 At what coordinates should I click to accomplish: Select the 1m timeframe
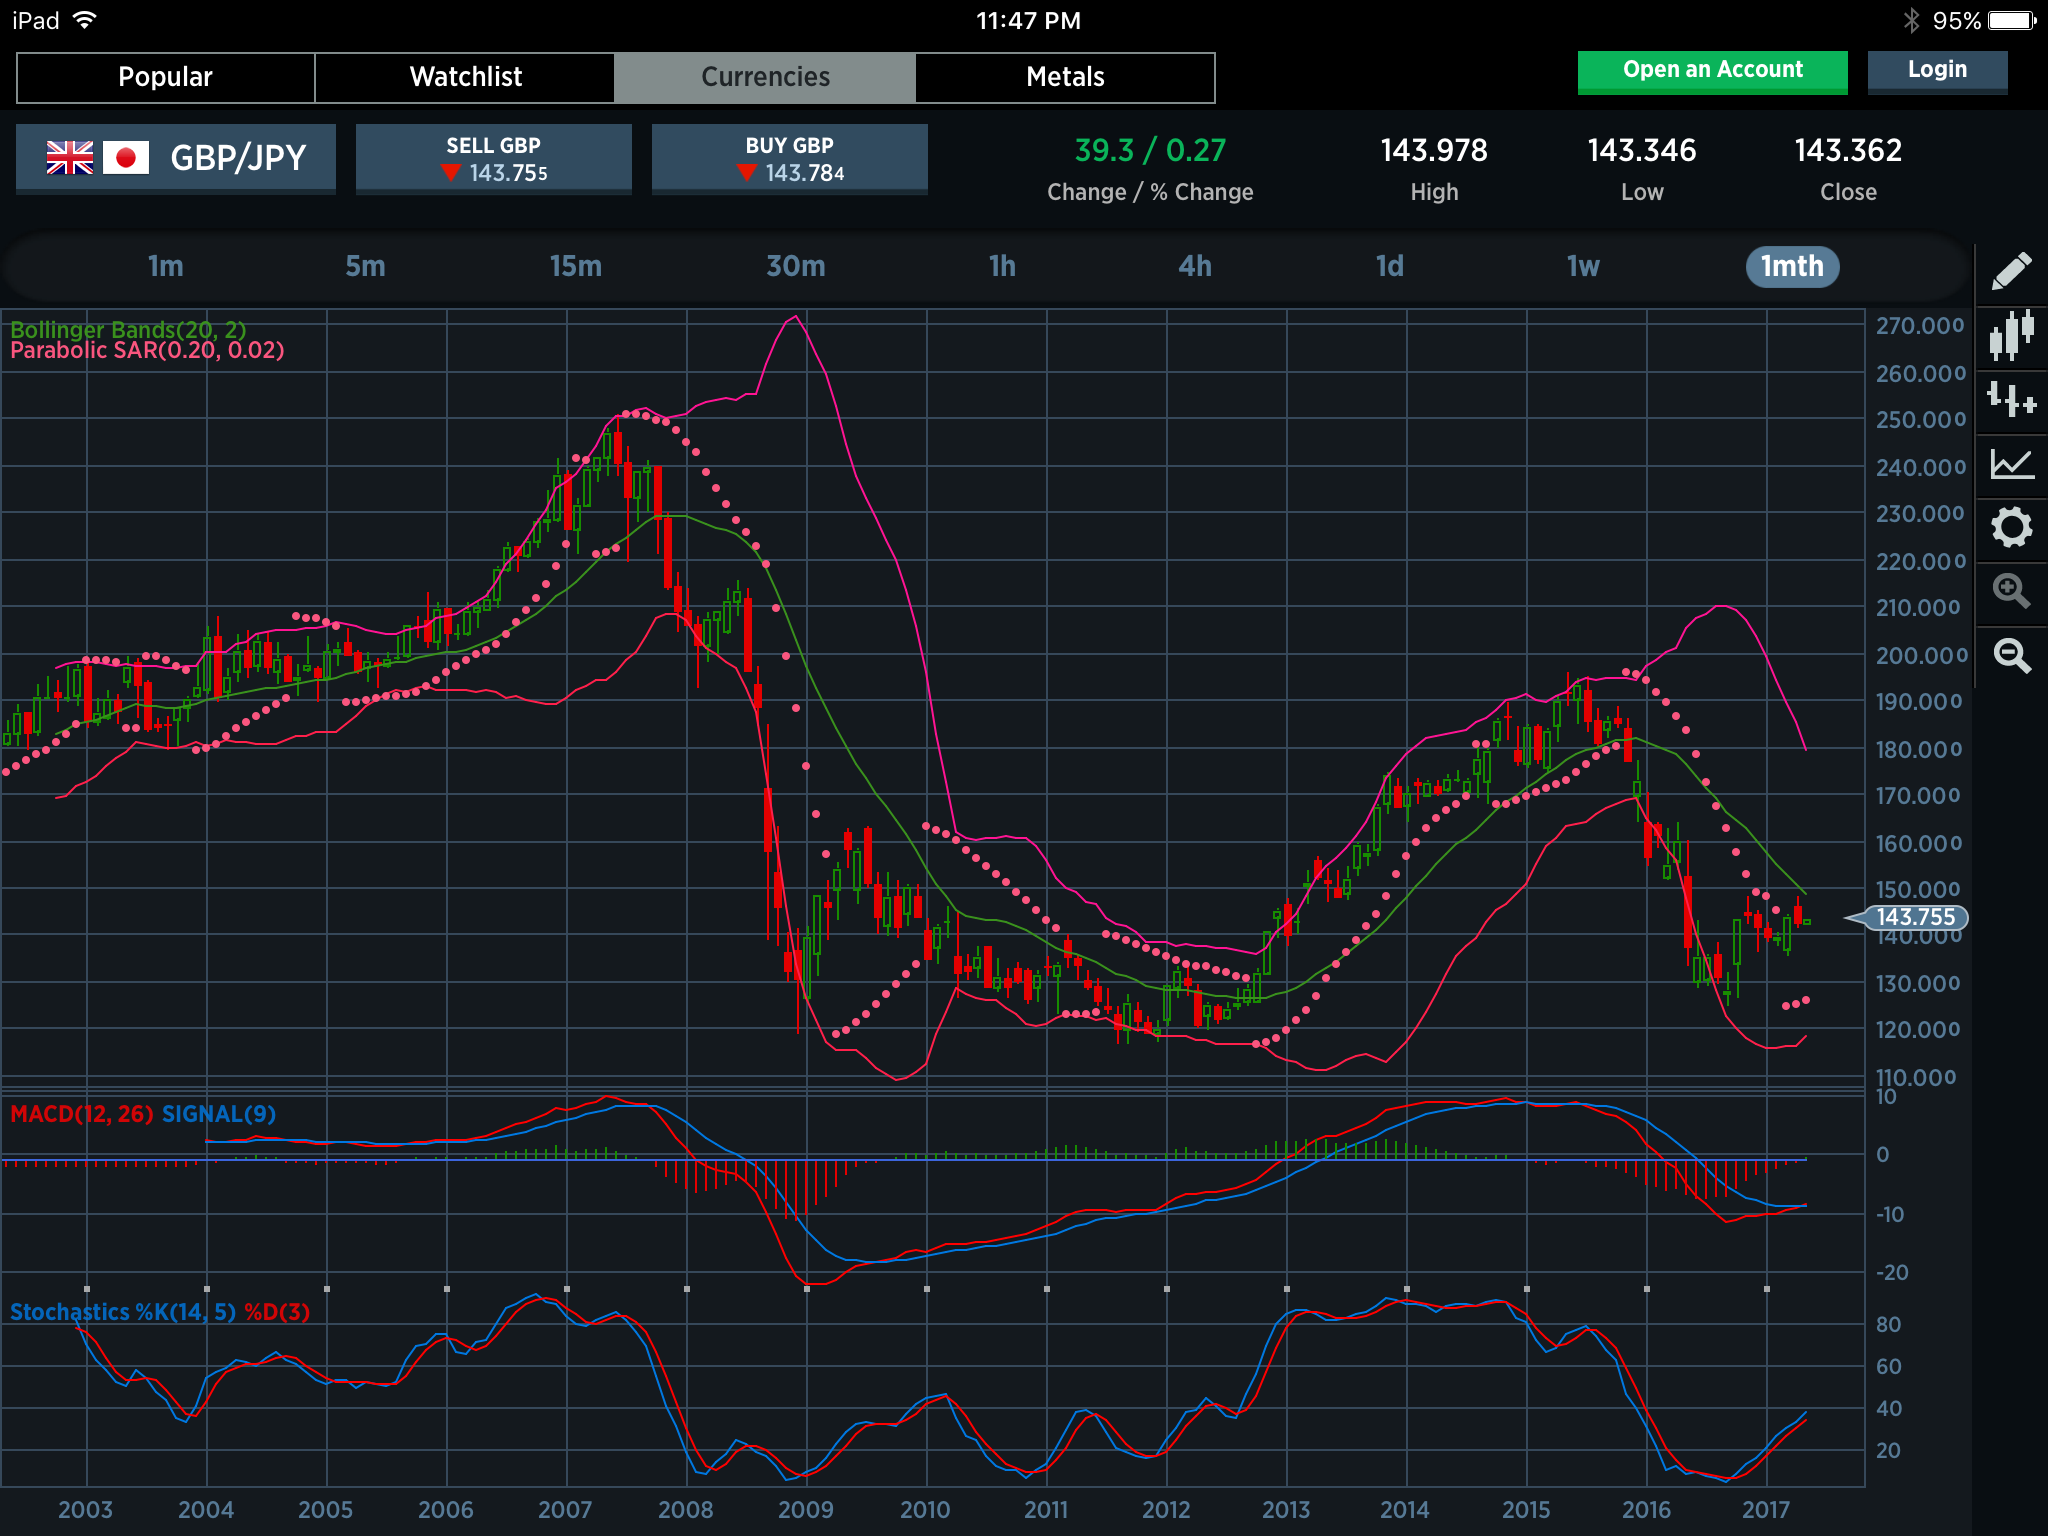tap(166, 267)
